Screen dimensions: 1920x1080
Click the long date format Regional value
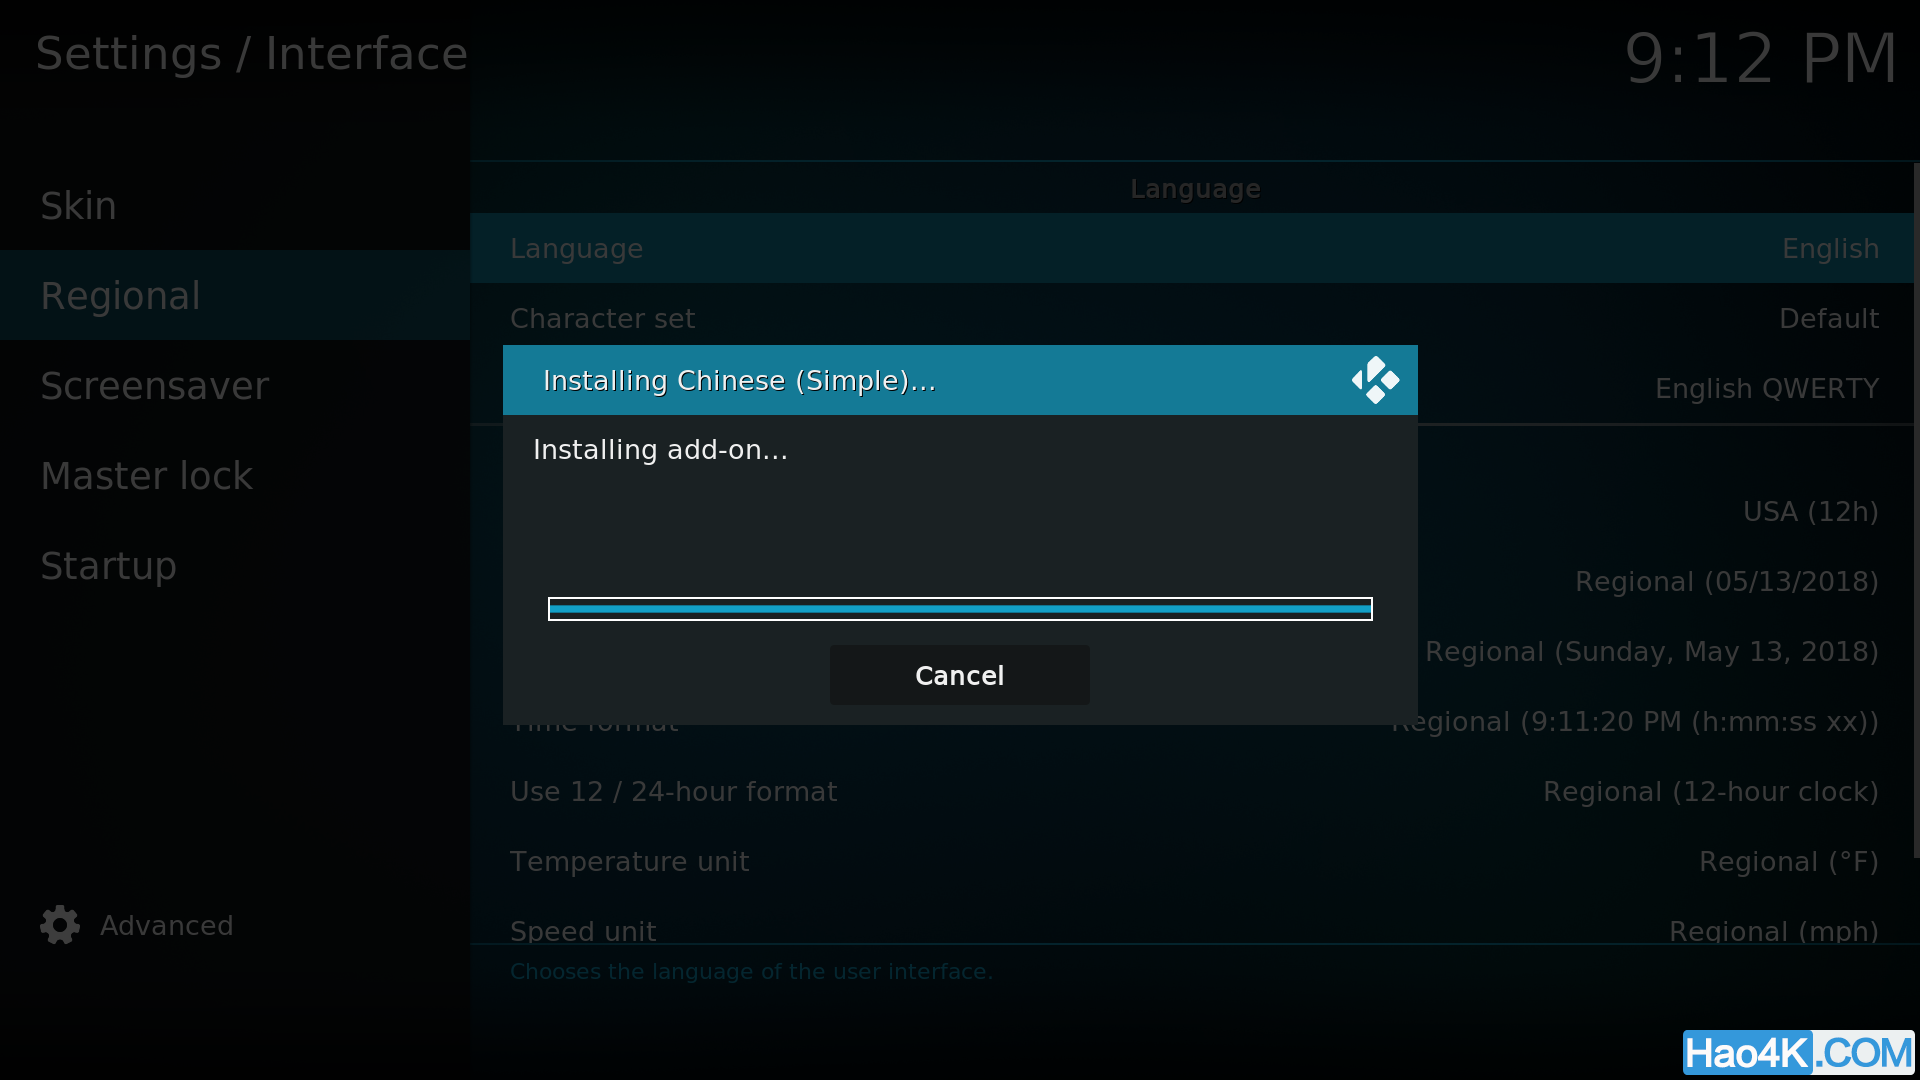click(x=1651, y=652)
